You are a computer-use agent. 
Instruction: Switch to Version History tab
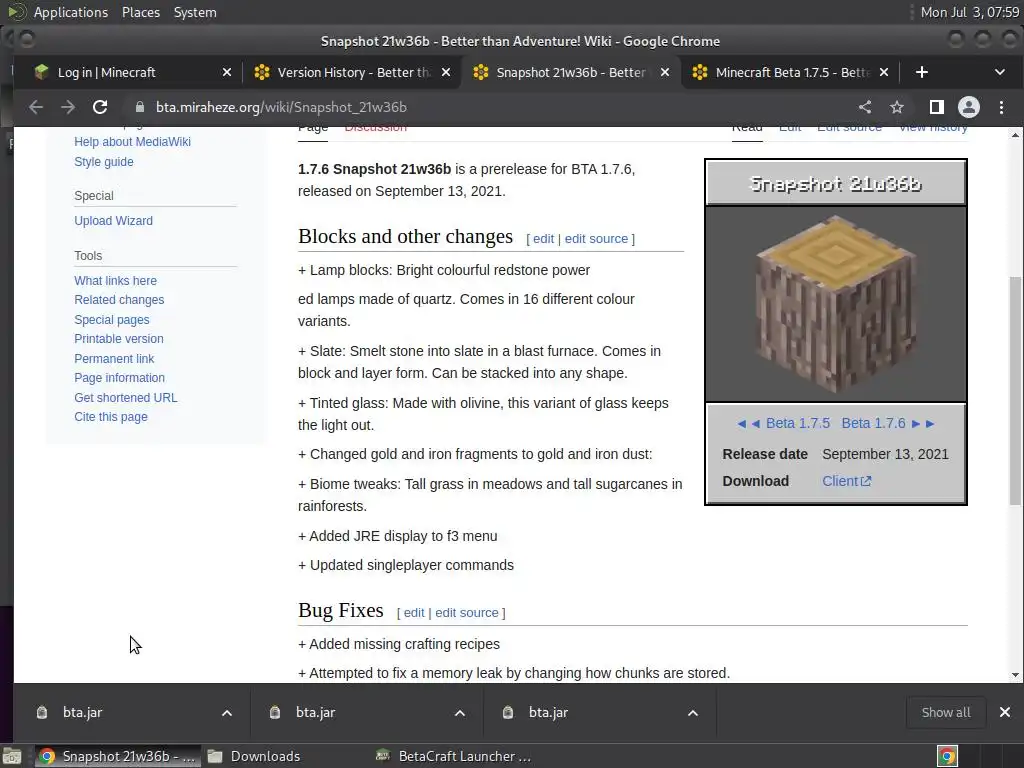click(x=353, y=72)
